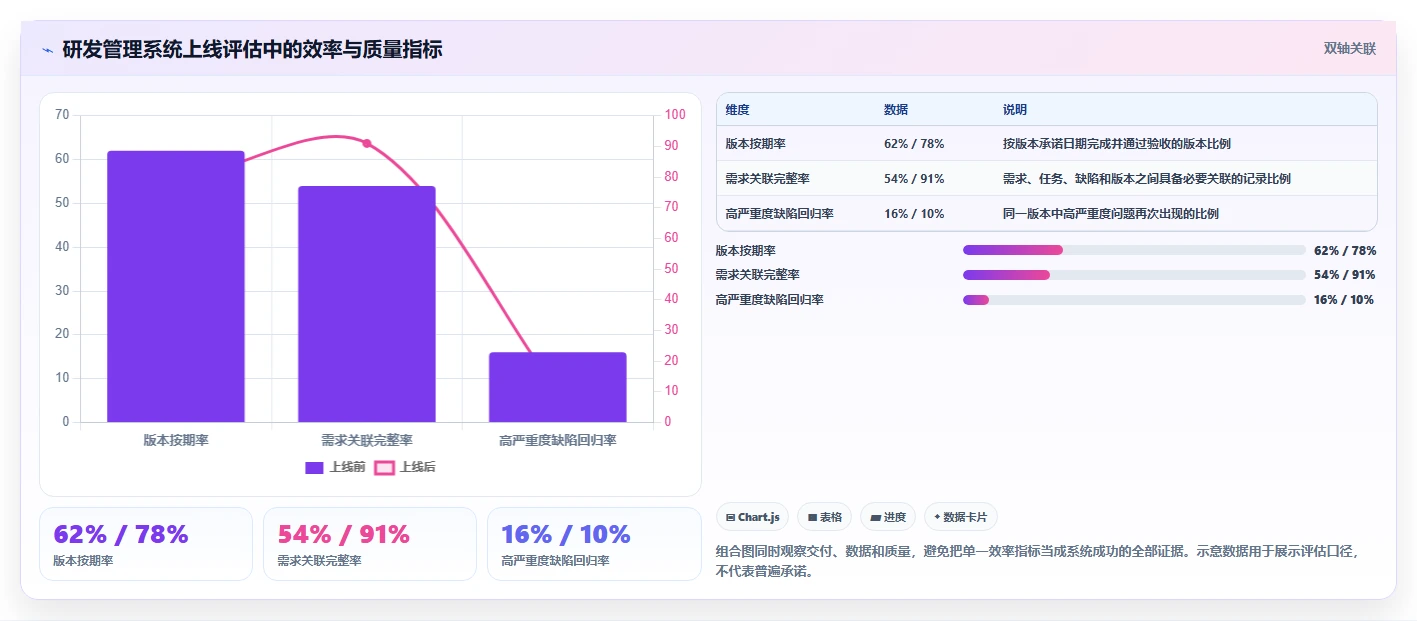The width and height of the screenshot is (1417, 621).
Task: Click the 高严重度缺陷回归率 progress bar
Action: pos(1134,300)
